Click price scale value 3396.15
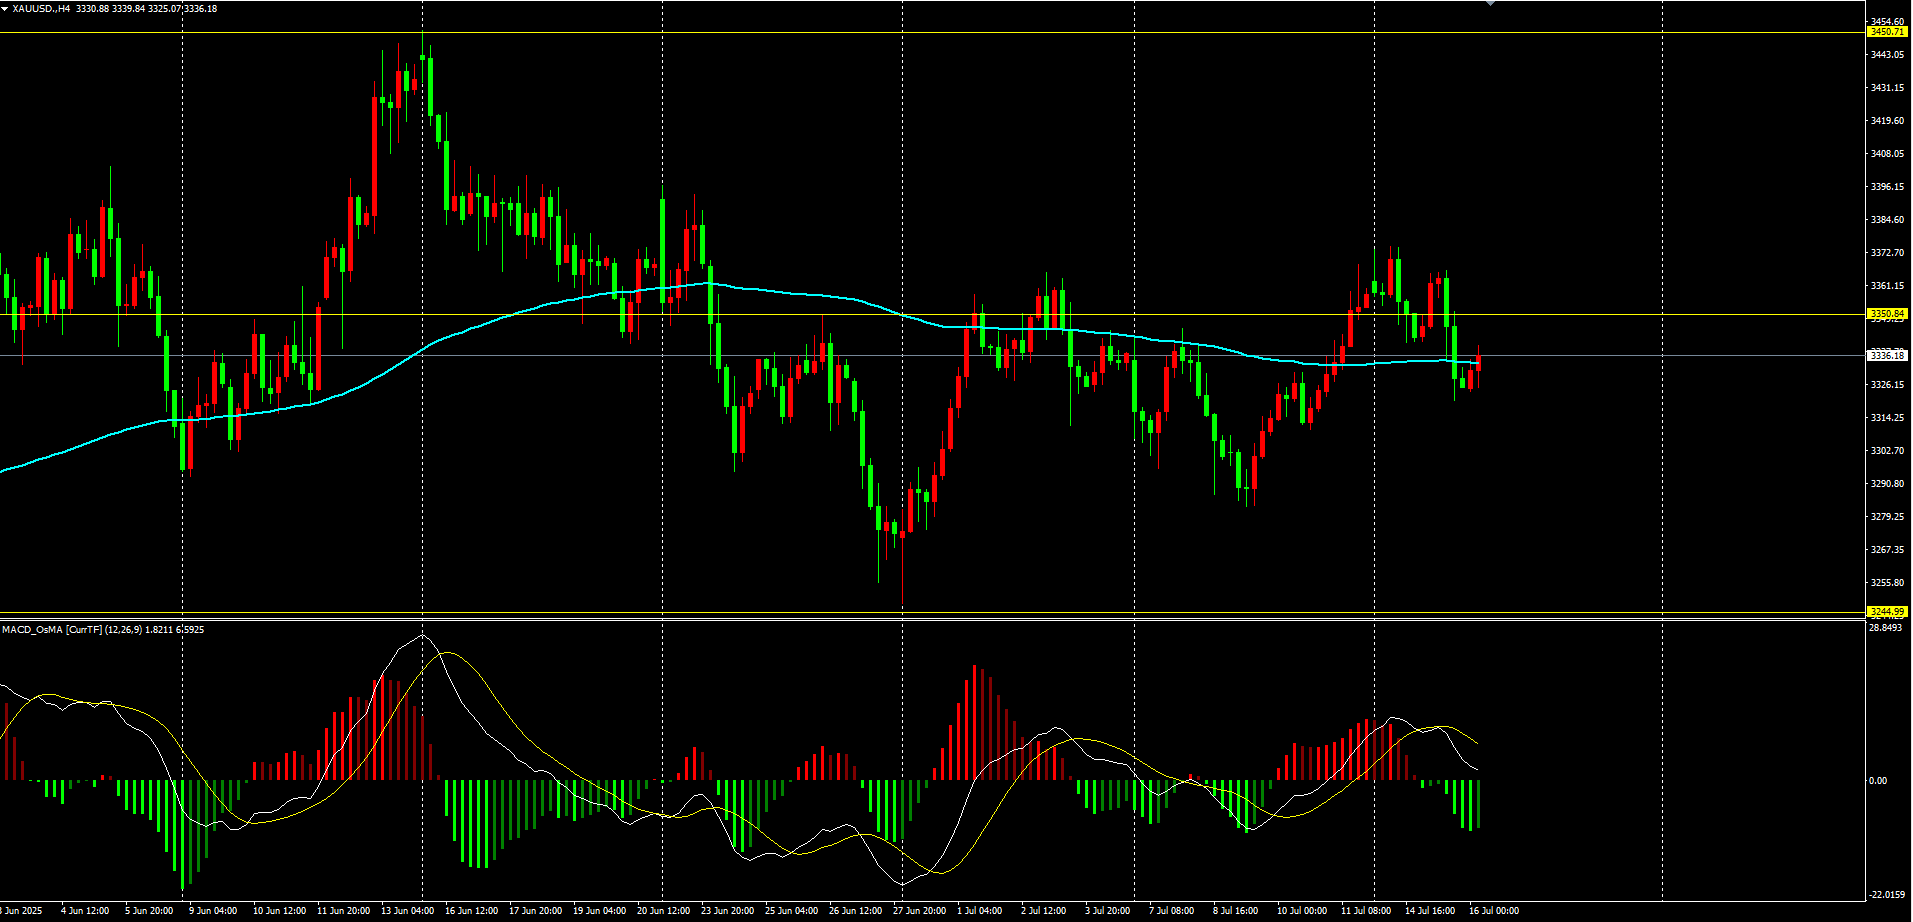 [x=1887, y=187]
